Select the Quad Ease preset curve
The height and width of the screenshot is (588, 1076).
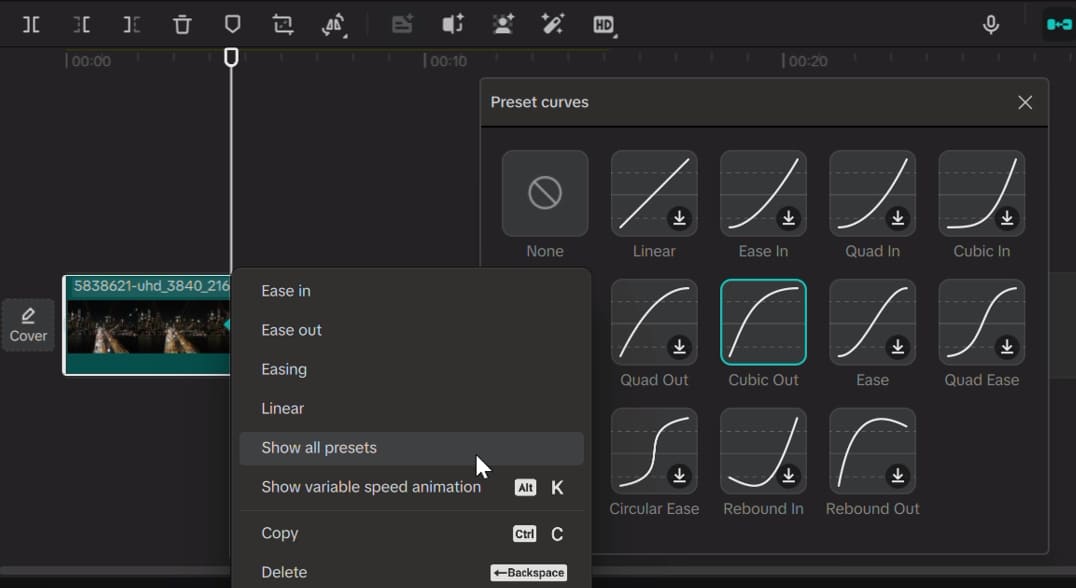coord(981,322)
